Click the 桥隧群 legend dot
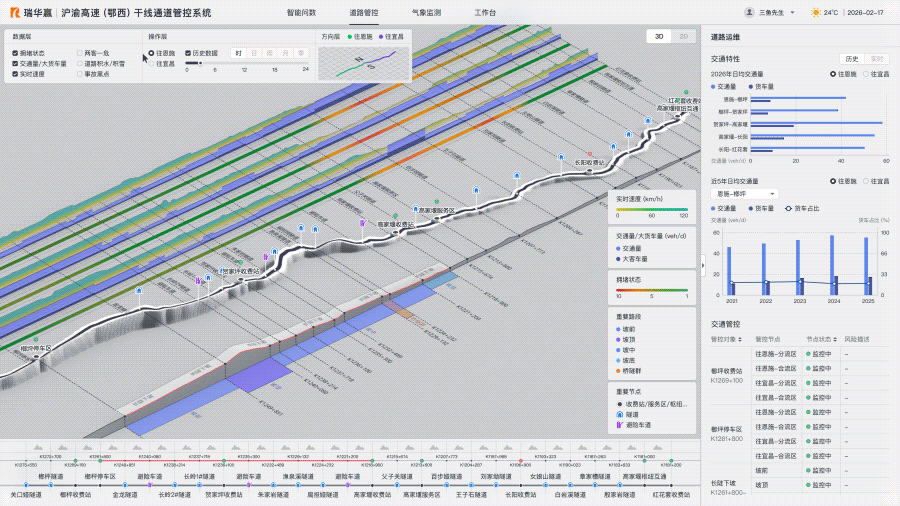This screenshot has width=900, height=506. tap(618, 371)
